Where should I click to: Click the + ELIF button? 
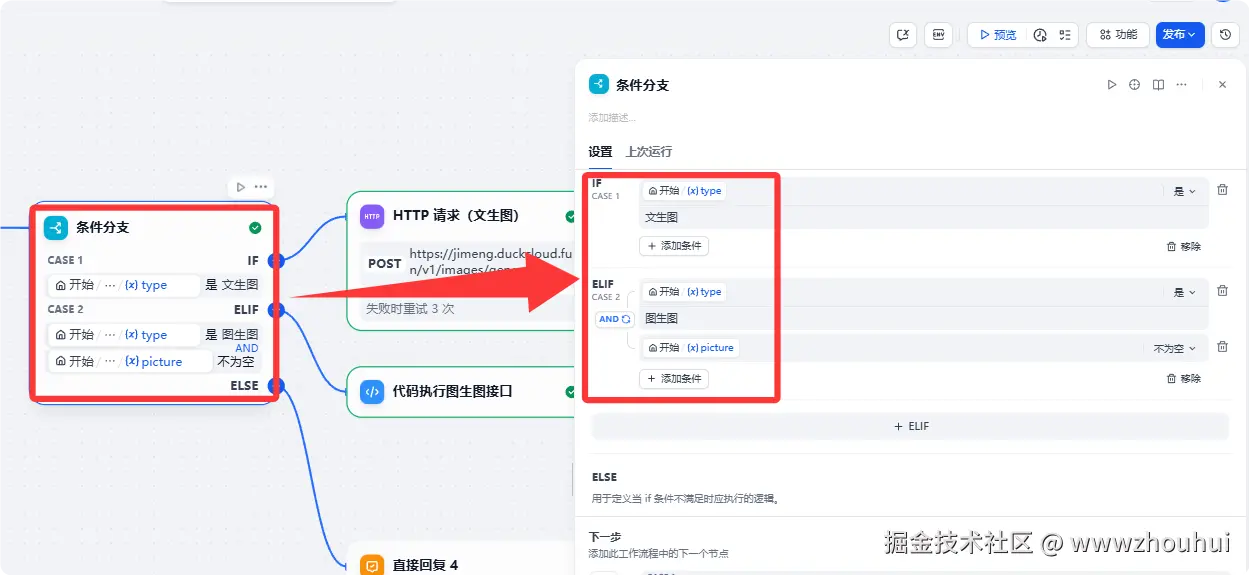pyautogui.click(x=910, y=426)
